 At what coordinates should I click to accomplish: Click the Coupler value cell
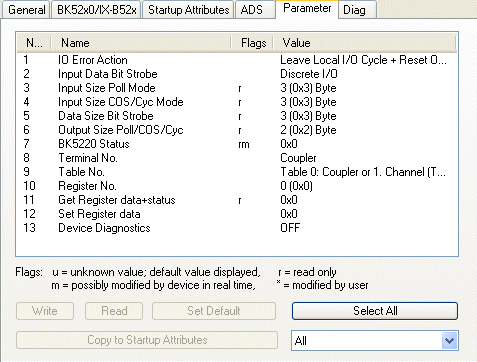(x=298, y=158)
